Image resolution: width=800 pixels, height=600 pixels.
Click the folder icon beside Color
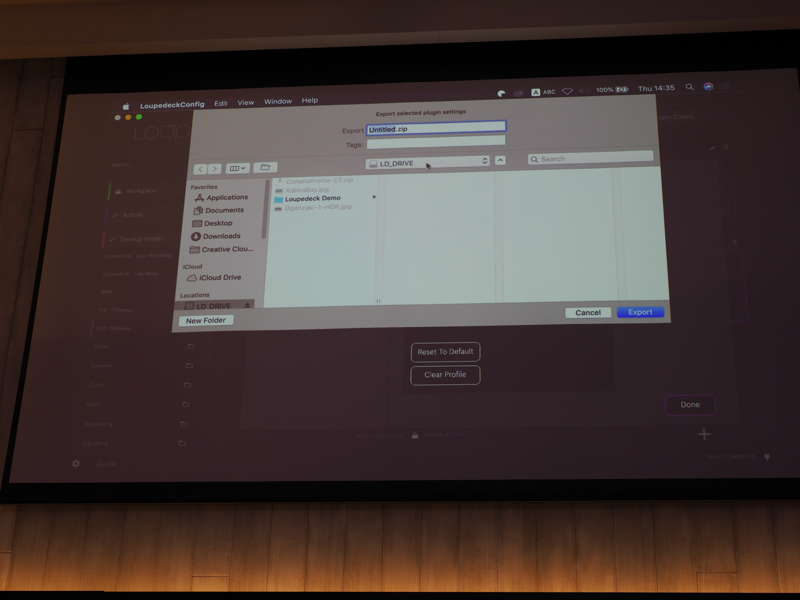click(191, 346)
